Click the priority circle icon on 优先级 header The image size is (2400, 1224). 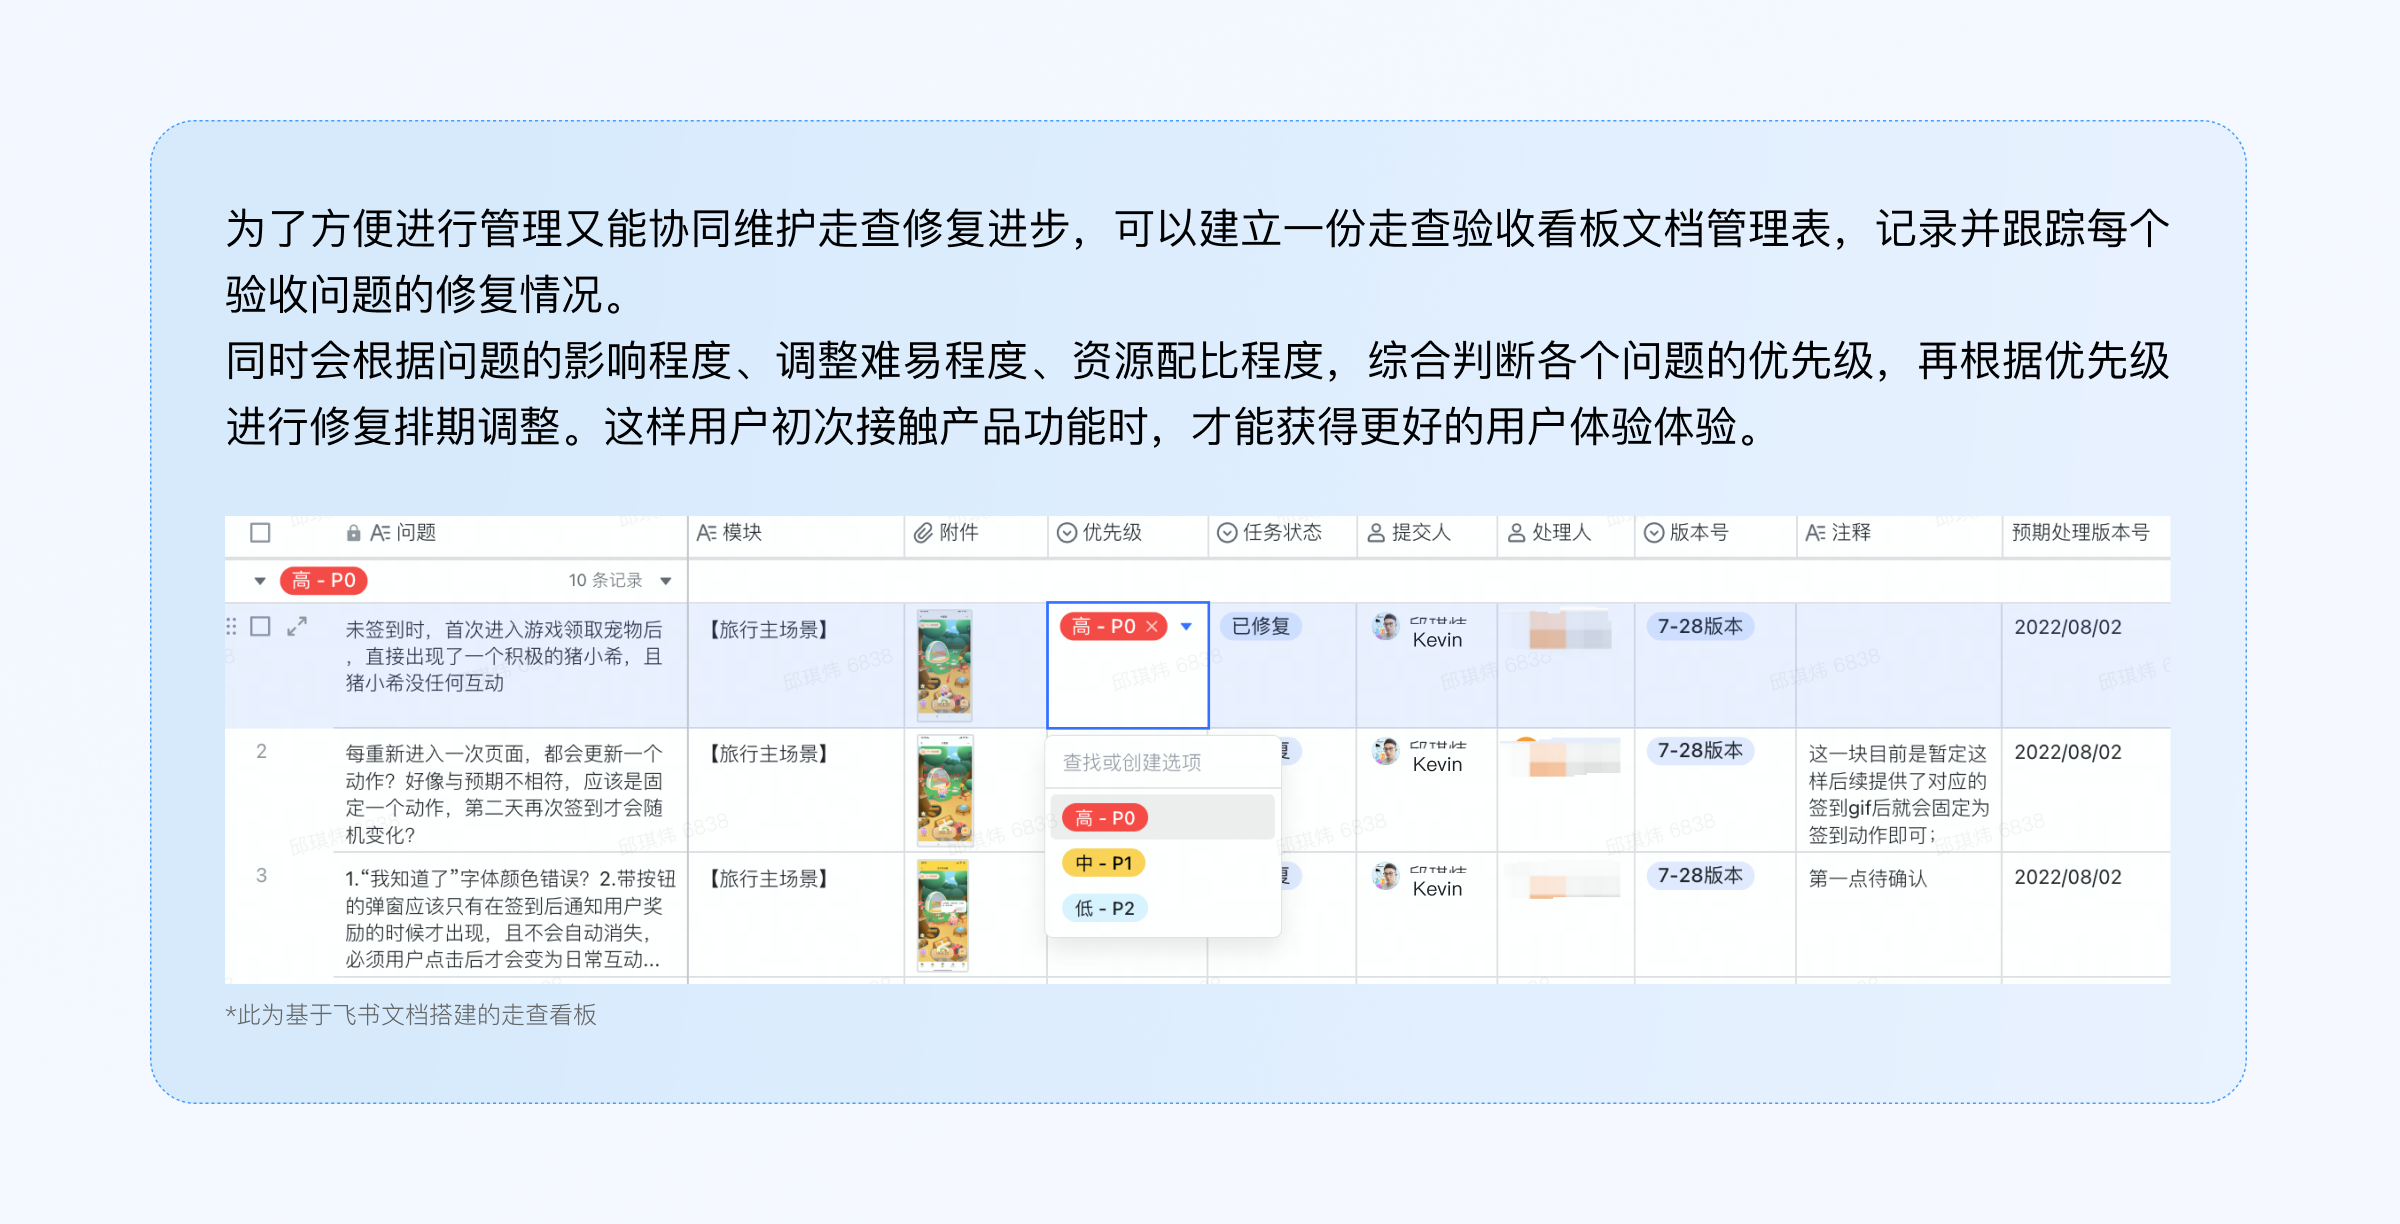(x=1066, y=533)
